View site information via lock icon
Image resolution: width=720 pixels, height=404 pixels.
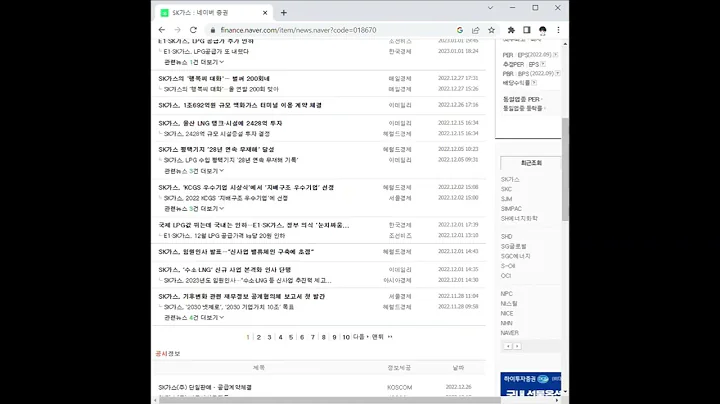213,30
